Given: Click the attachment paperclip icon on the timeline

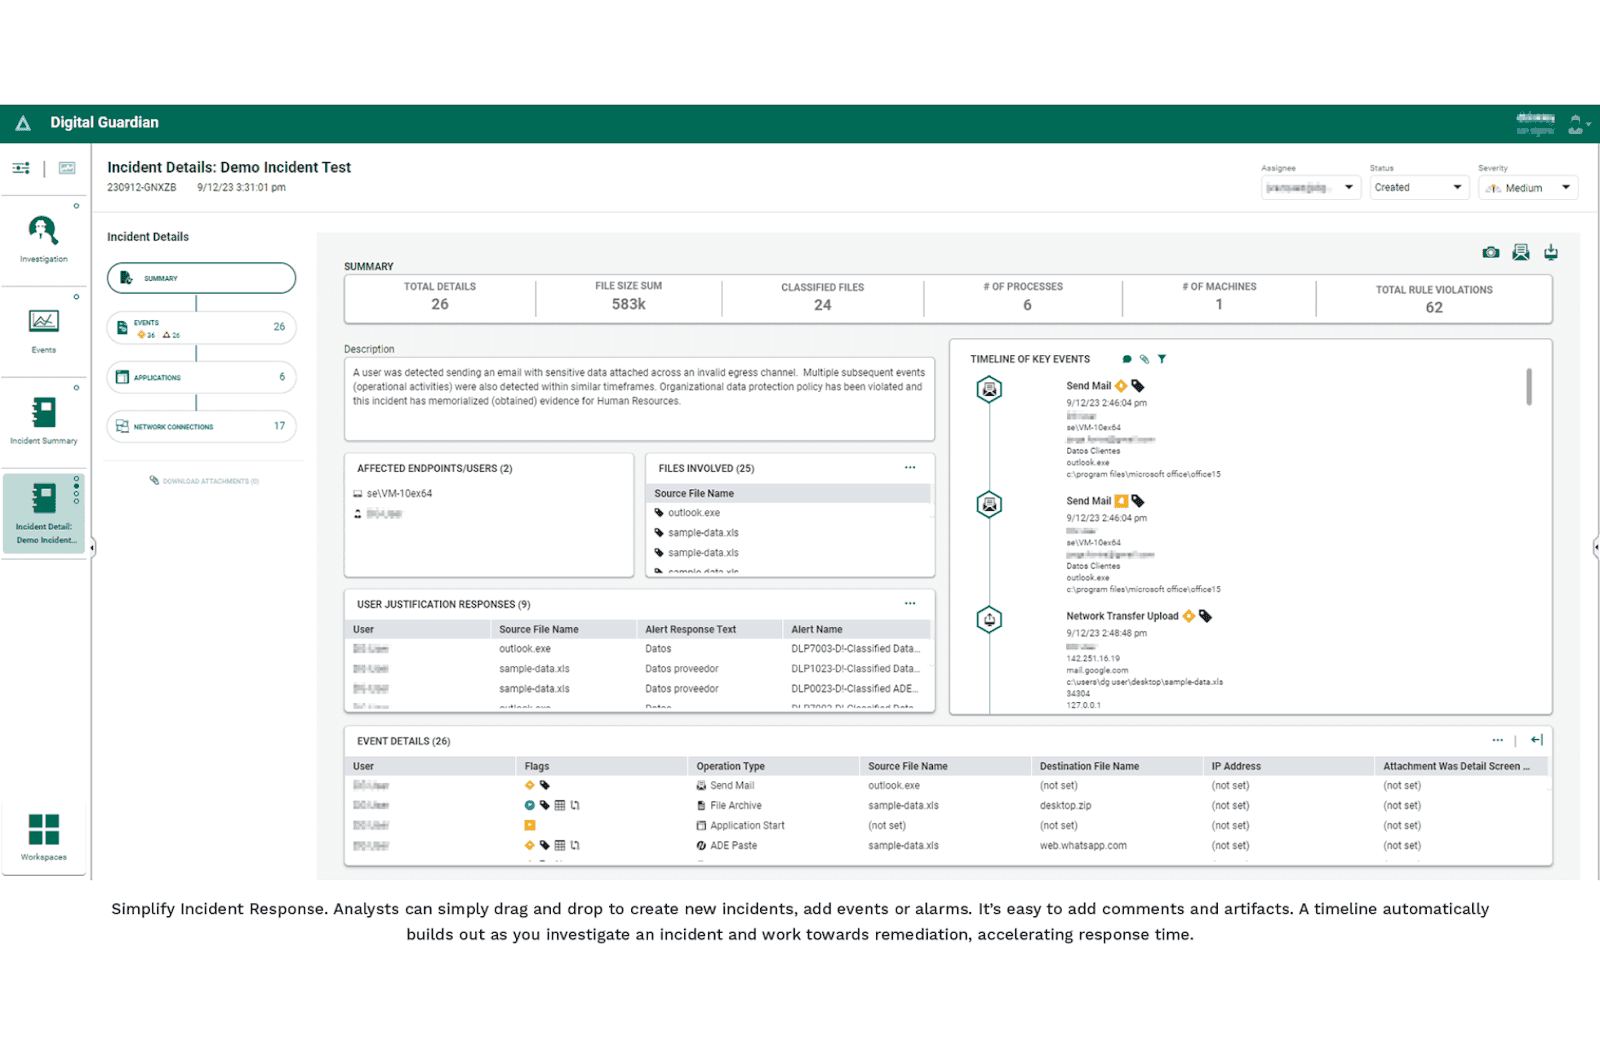Looking at the screenshot, I should [x=1144, y=358].
